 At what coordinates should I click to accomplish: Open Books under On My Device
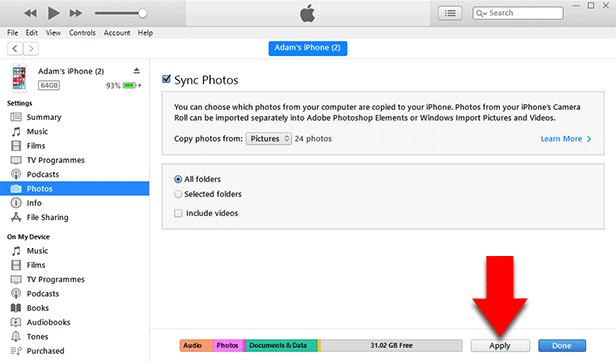point(75,308)
